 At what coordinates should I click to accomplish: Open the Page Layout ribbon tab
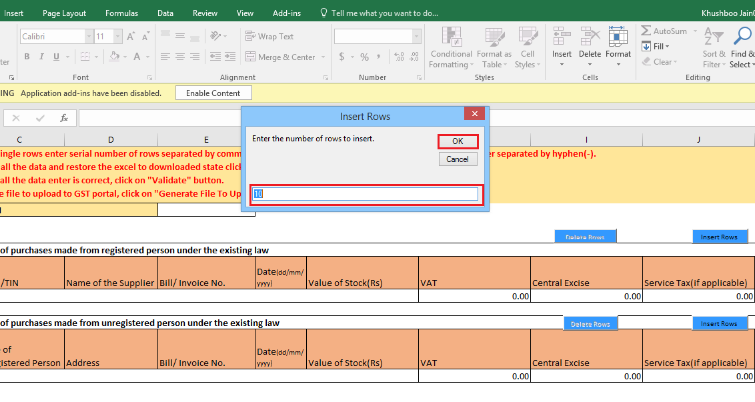[65, 13]
